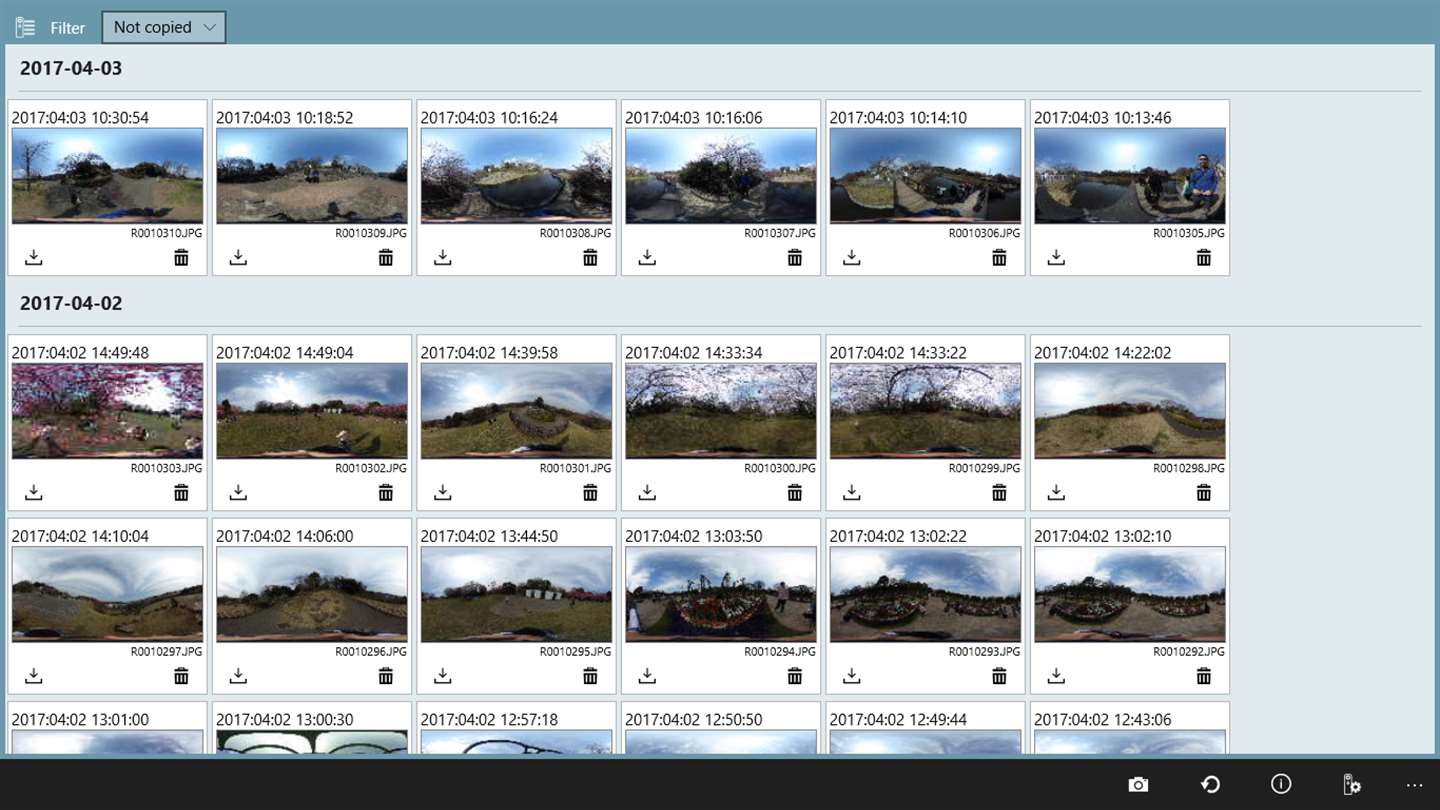
Task: Open the more options ellipsis menu
Action: [1413, 785]
